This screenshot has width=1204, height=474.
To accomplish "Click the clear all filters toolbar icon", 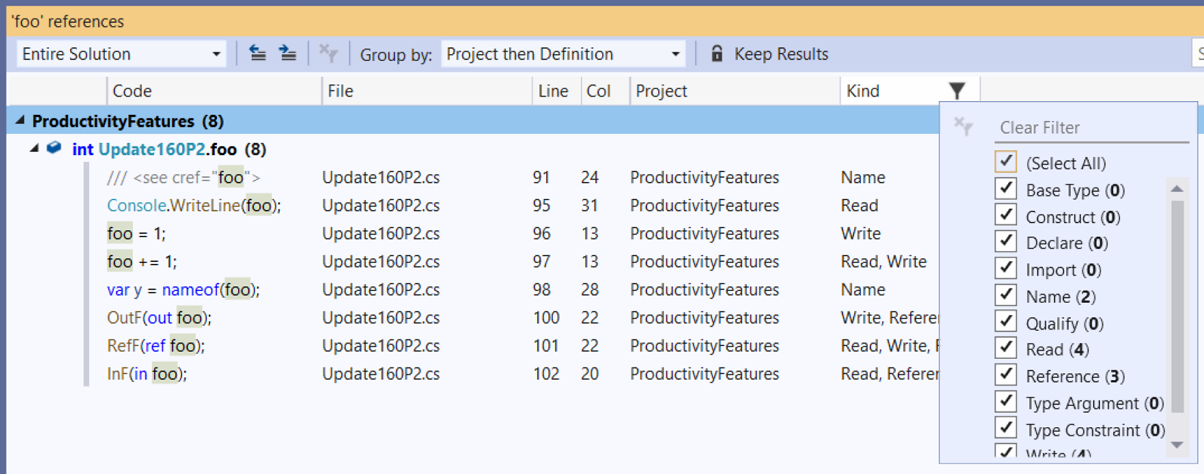I will coord(326,54).
